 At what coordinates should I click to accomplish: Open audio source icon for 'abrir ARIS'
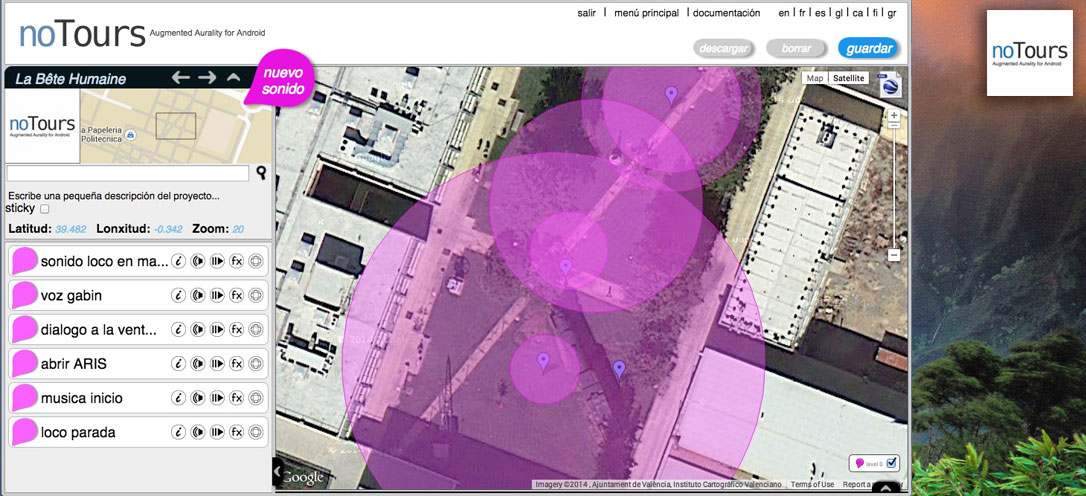click(x=198, y=364)
